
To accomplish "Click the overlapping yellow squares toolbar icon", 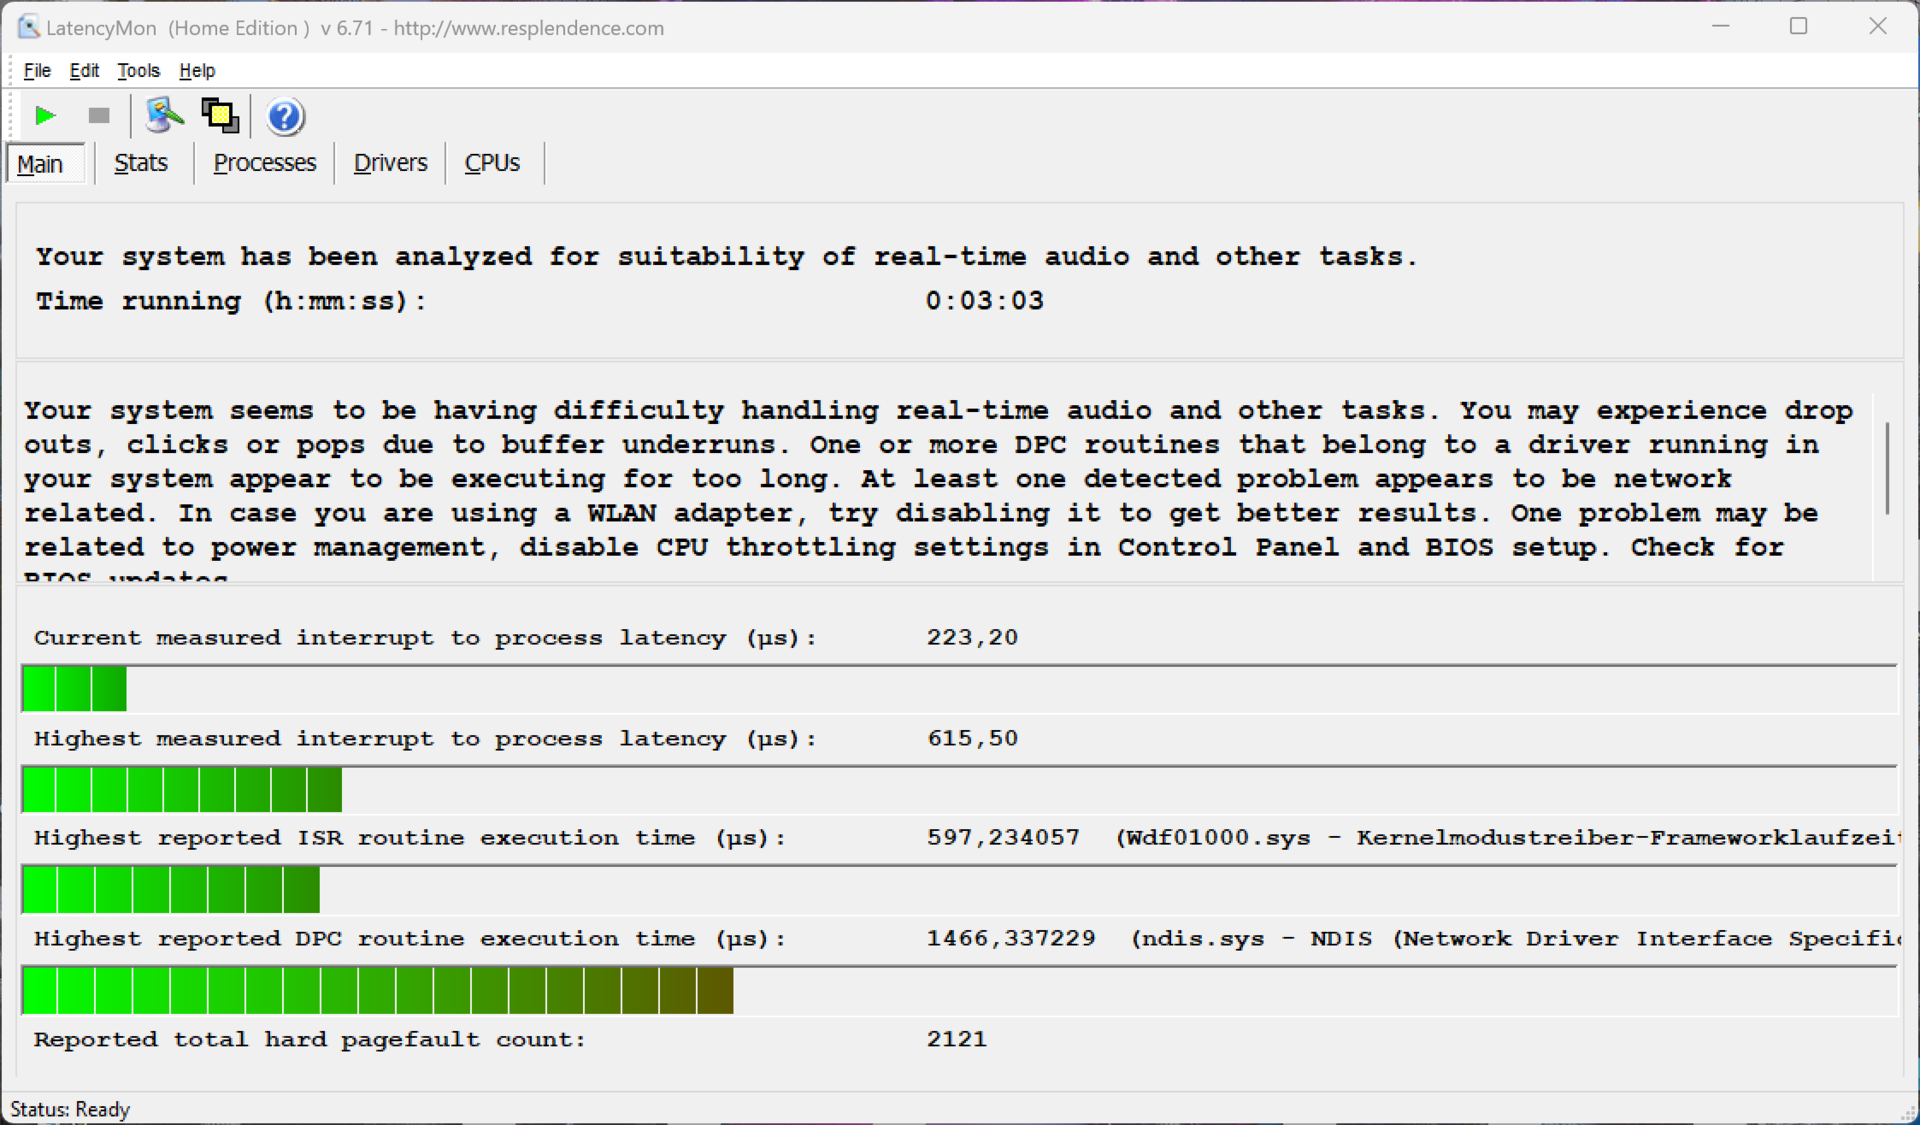I will [220, 116].
